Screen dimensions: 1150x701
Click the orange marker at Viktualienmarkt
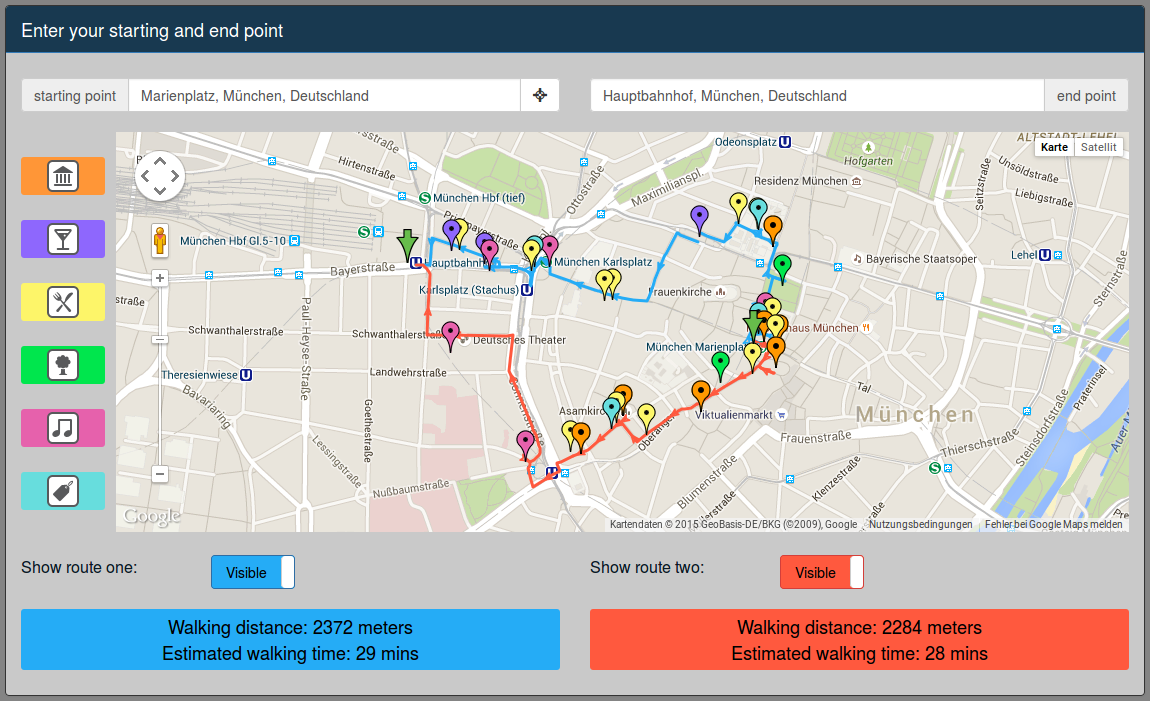click(x=700, y=396)
